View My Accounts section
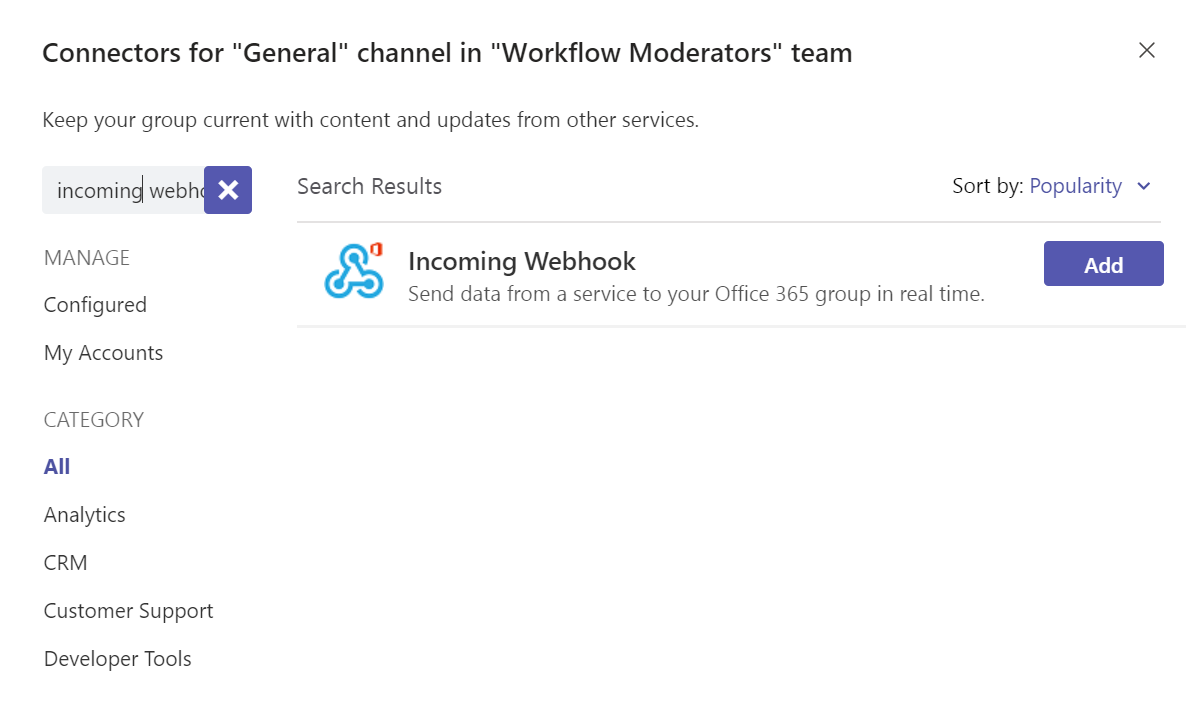This screenshot has width=1186, height=722. (x=103, y=352)
